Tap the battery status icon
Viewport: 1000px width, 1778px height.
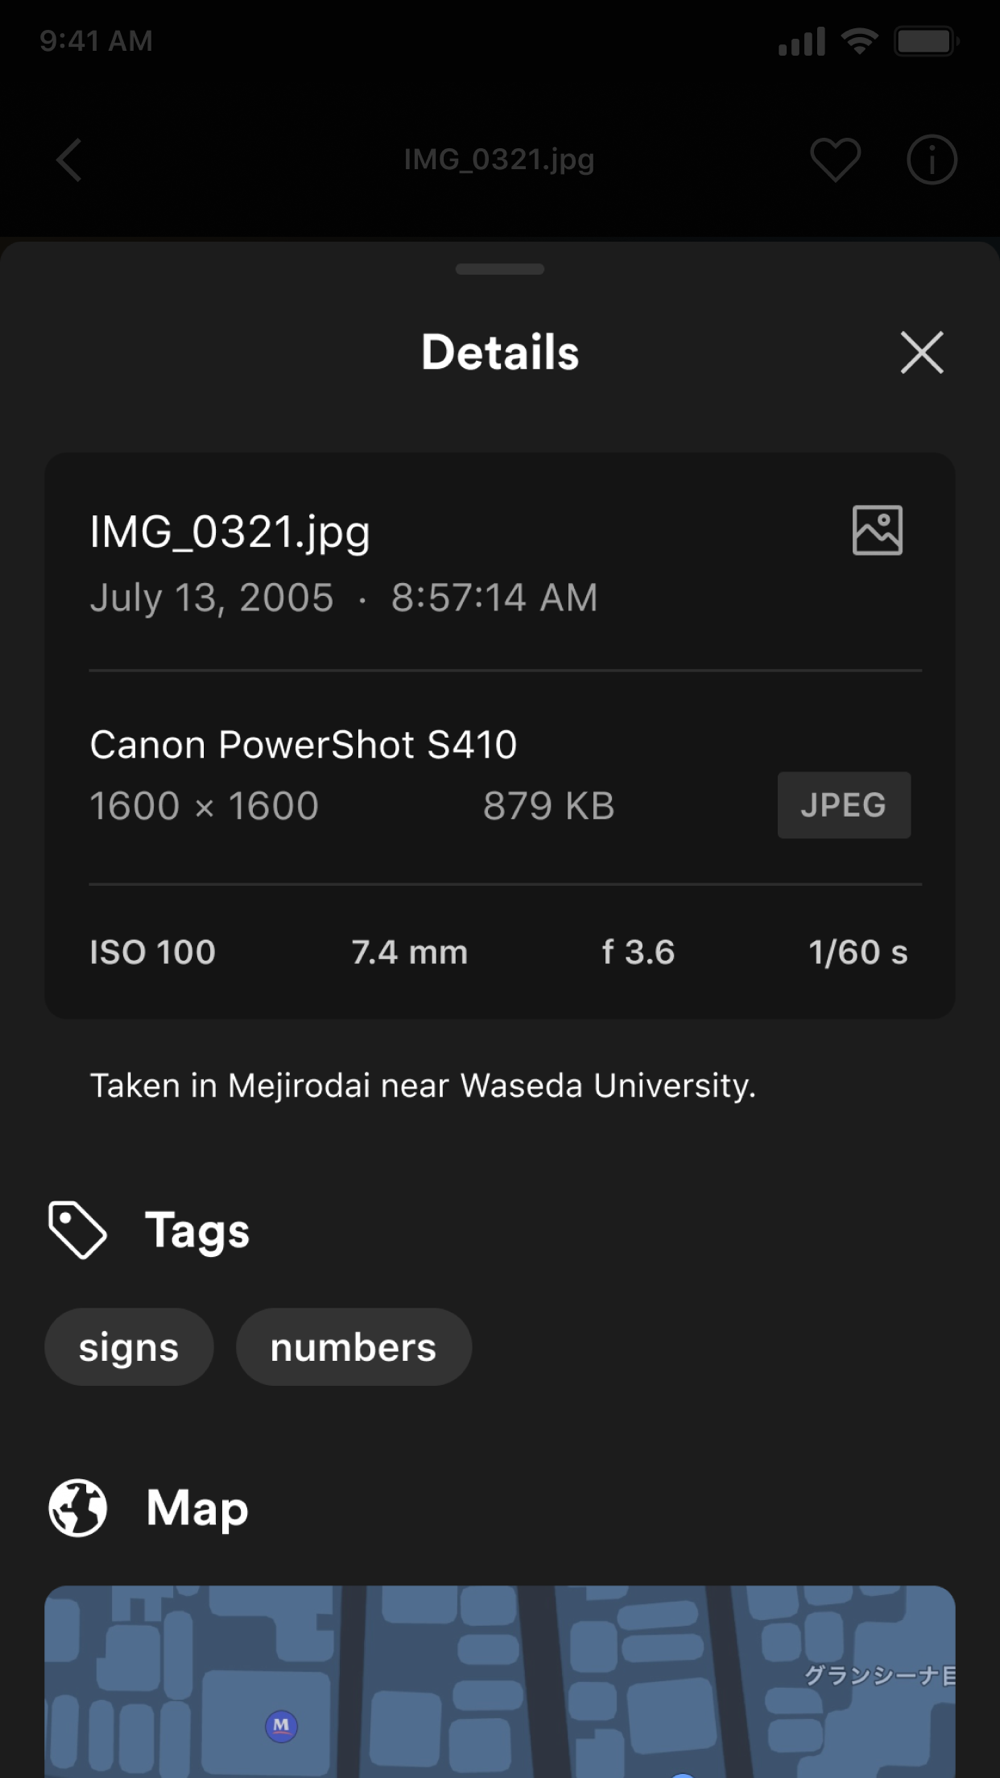pyautogui.click(x=927, y=41)
